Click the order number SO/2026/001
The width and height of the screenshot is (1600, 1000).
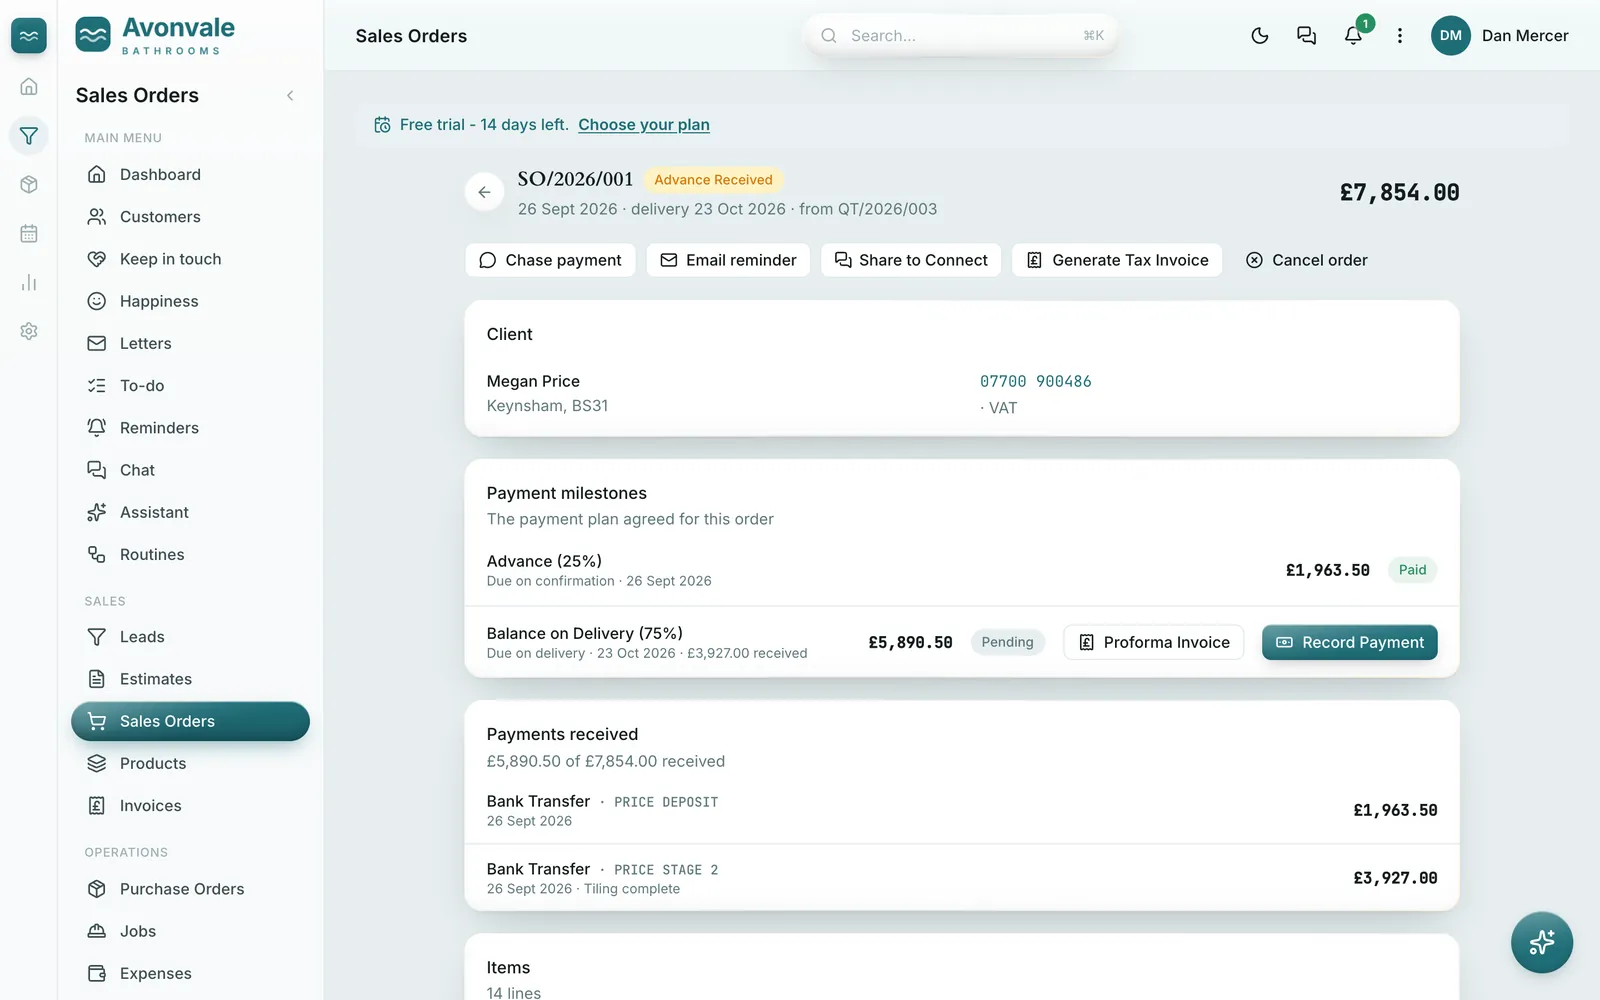575,179
